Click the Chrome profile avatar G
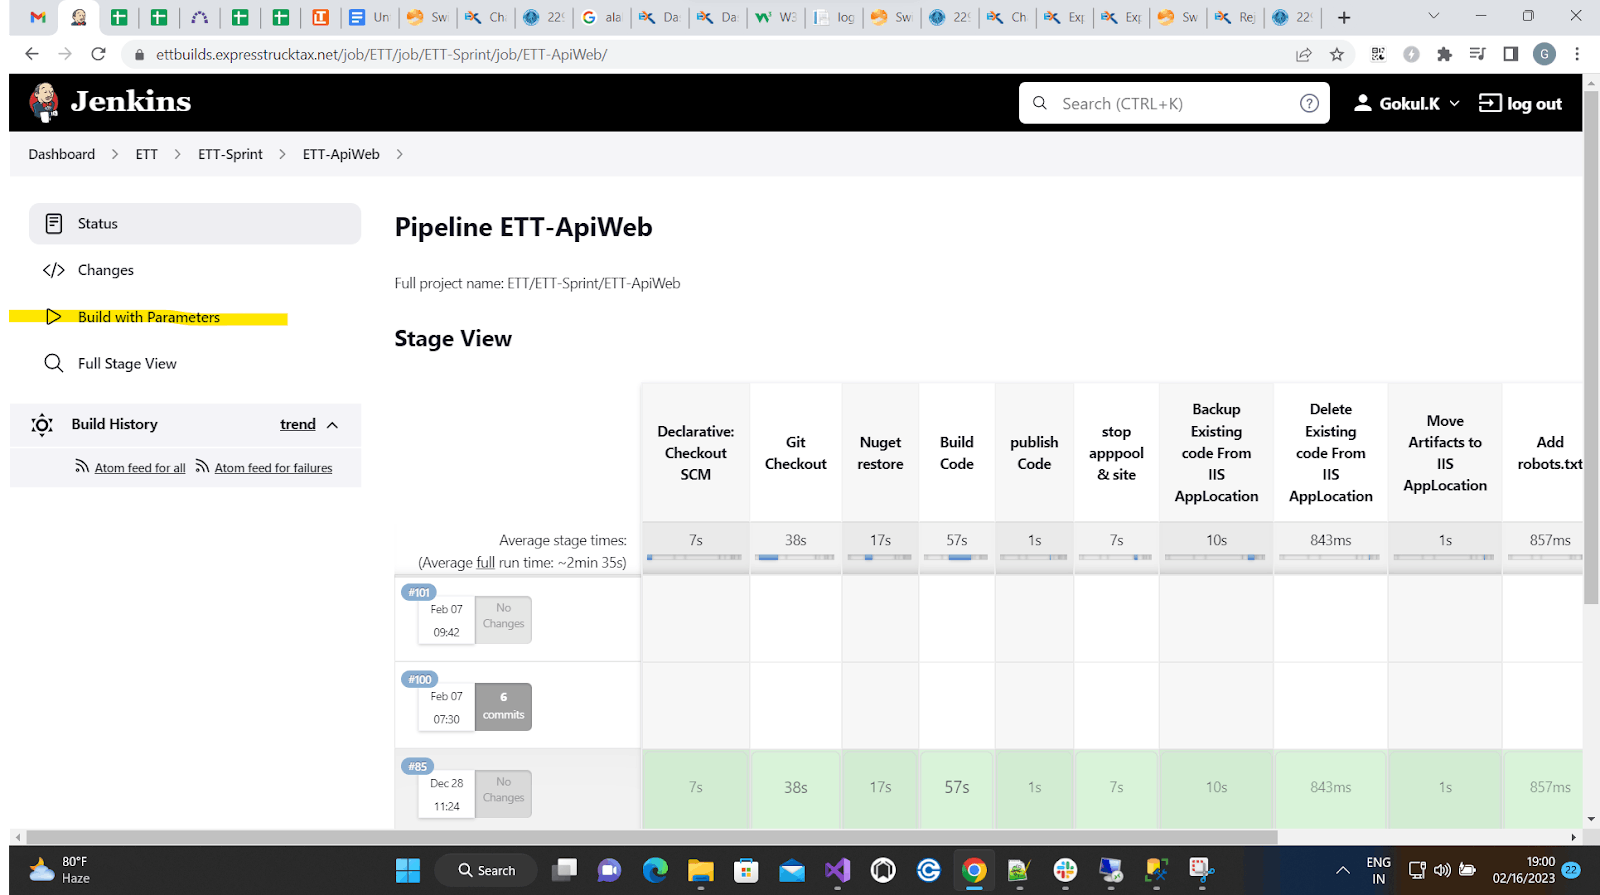Image resolution: width=1600 pixels, height=895 pixels. click(x=1544, y=54)
